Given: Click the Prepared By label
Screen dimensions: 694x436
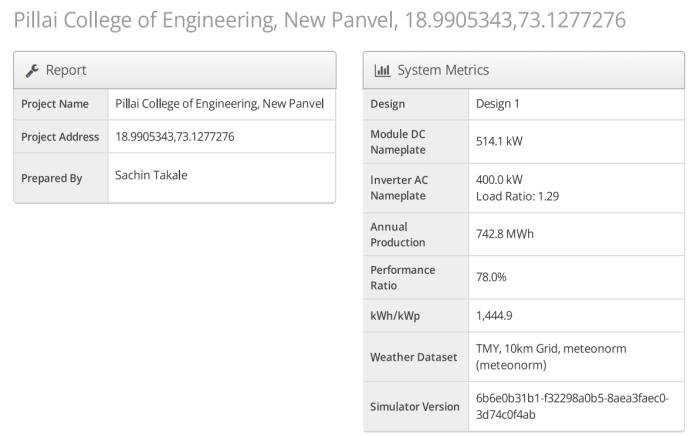Looking at the screenshot, I should click(51, 178).
